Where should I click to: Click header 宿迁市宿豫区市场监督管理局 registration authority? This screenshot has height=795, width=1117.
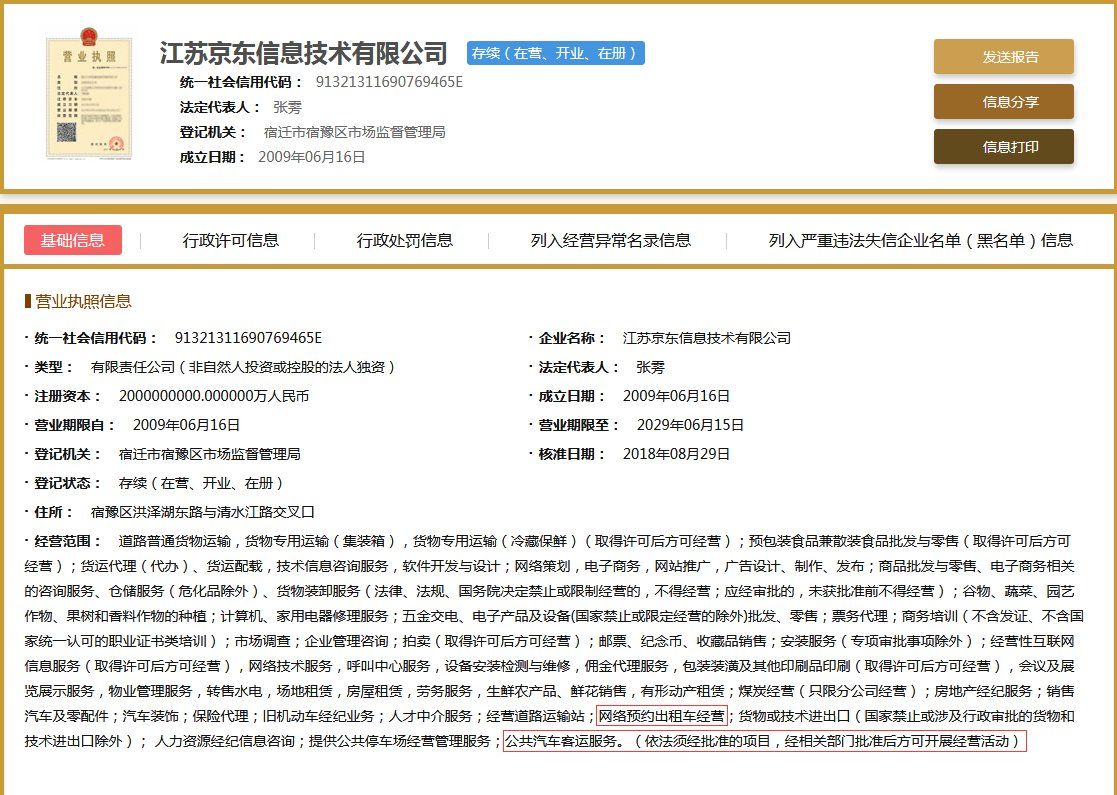[x=354, y=132]
